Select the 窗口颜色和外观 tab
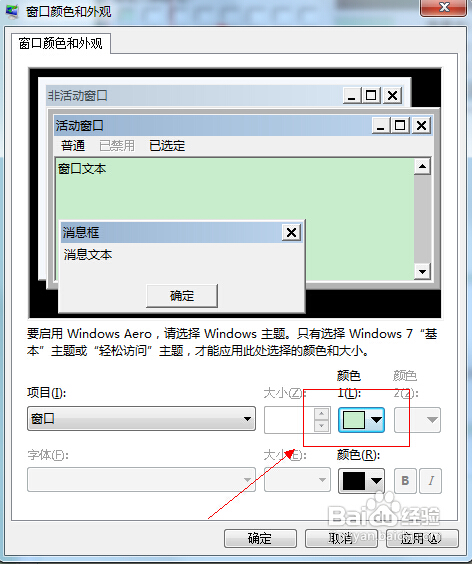This screenshot has width=474, height=565. [x=61, y=43]
